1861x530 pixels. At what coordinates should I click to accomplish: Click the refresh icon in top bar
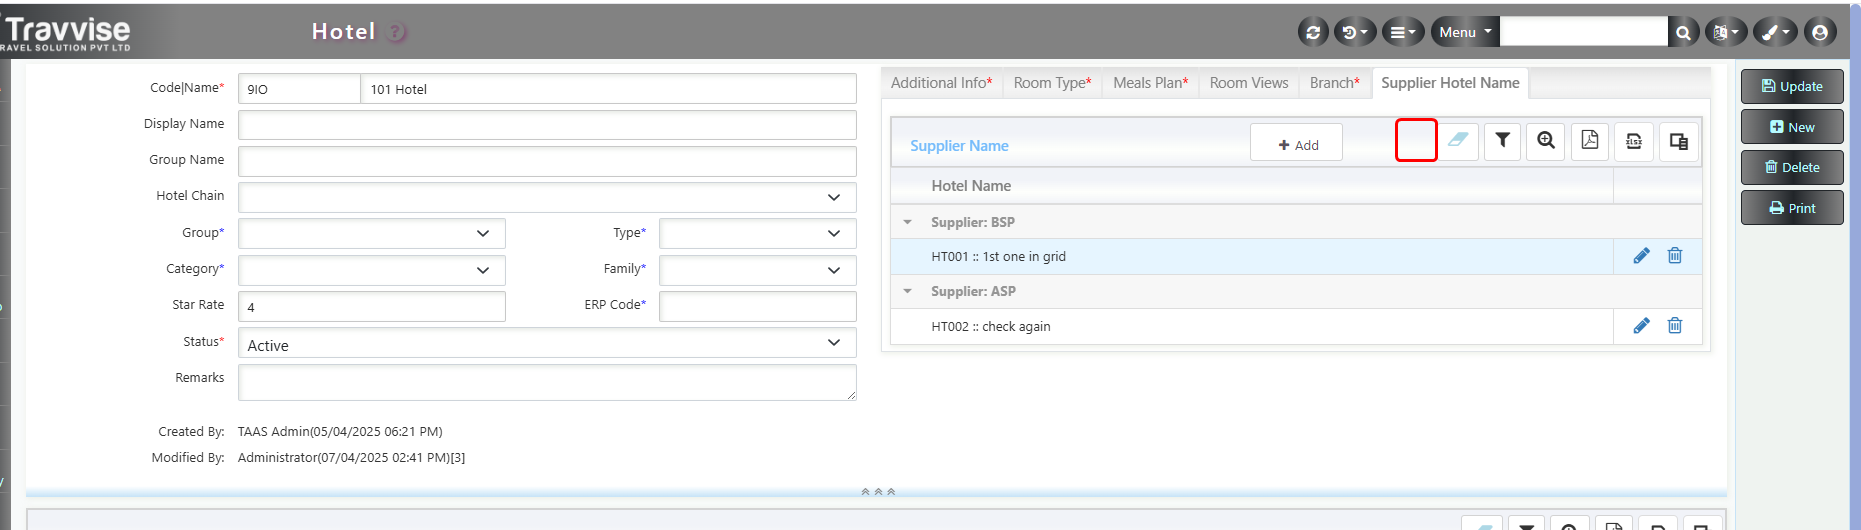1313,32
